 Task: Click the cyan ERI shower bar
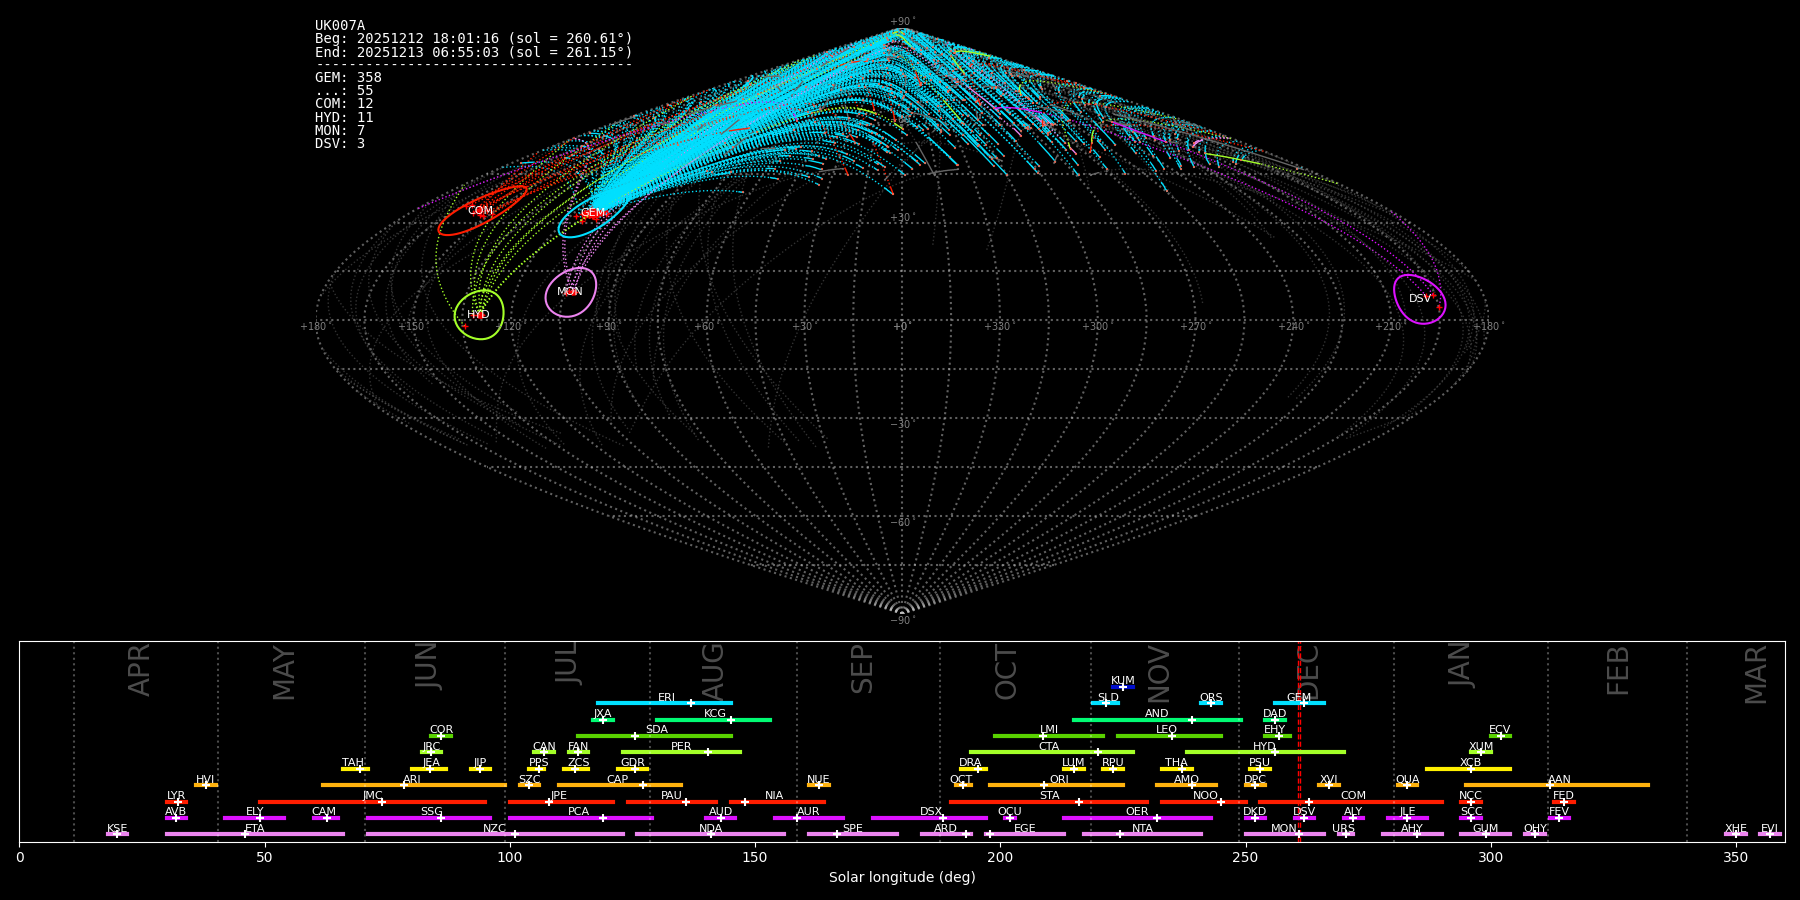664,703
